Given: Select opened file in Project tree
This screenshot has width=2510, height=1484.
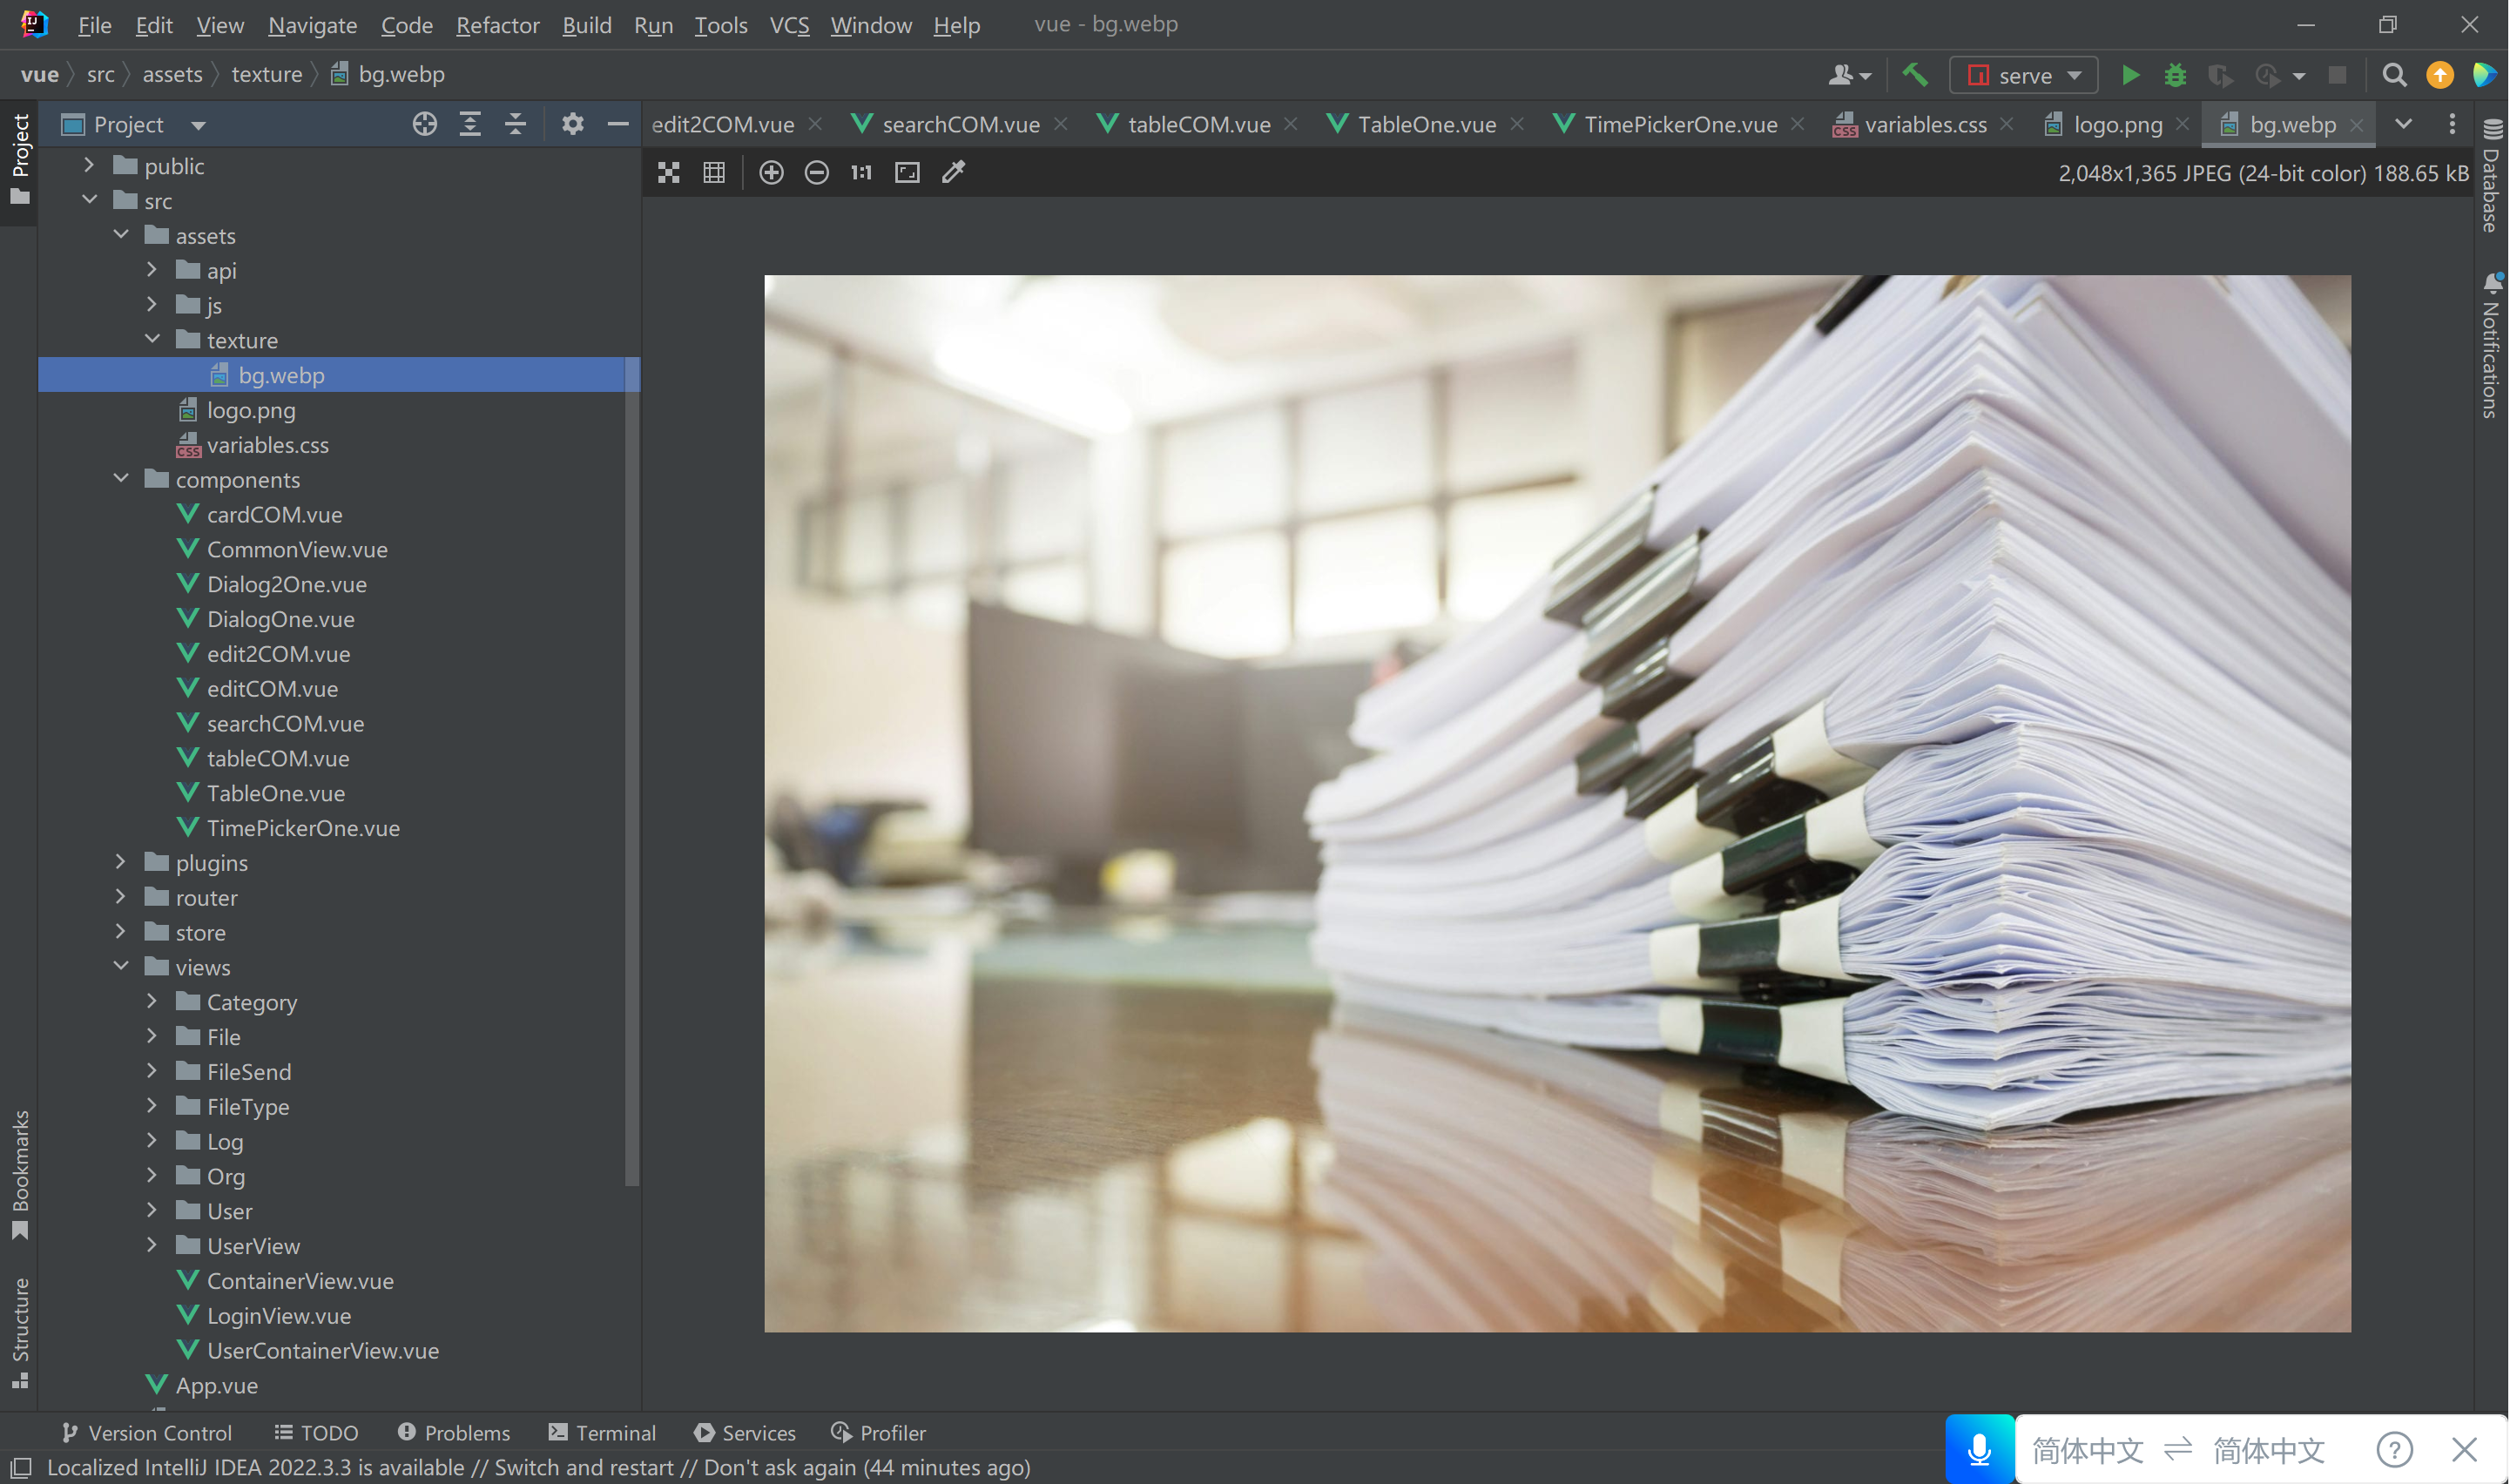Looking at the screenshot, I should point(425,124).
